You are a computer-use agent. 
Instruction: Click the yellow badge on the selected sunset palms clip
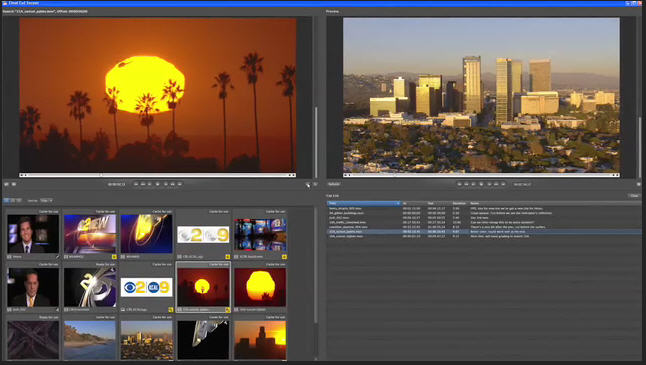point(227,309)
